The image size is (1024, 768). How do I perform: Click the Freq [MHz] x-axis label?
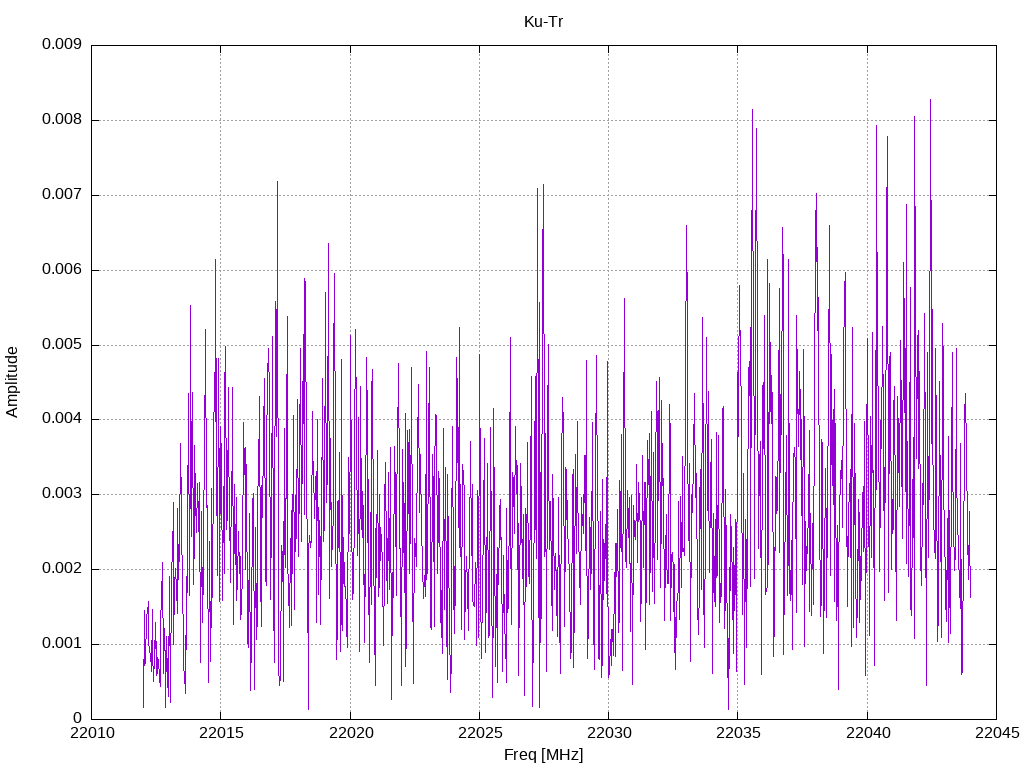click(x=543, y=755)
